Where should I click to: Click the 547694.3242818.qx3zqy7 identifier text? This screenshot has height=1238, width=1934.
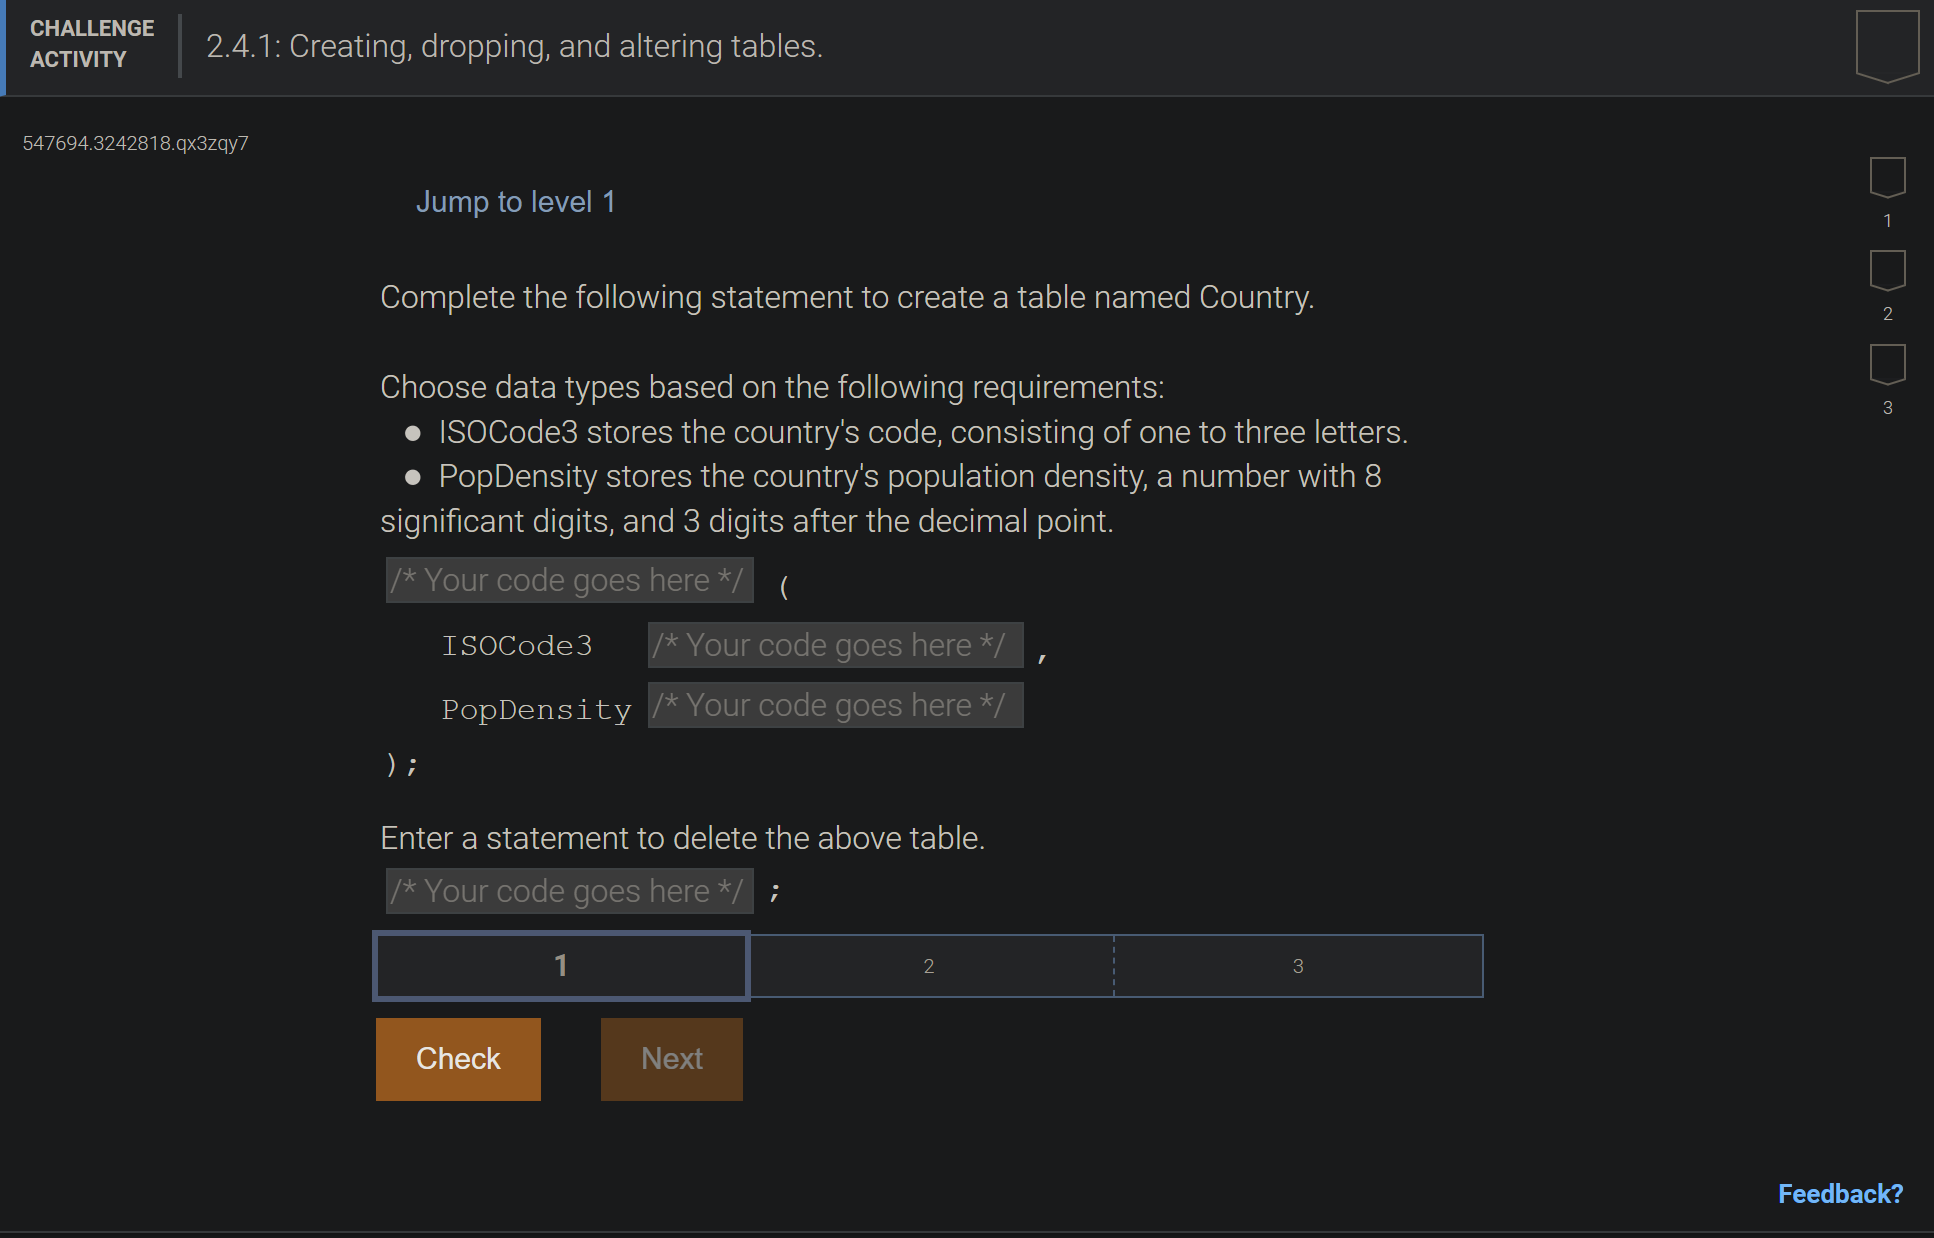pyautogui.click(x=136, y=143)
